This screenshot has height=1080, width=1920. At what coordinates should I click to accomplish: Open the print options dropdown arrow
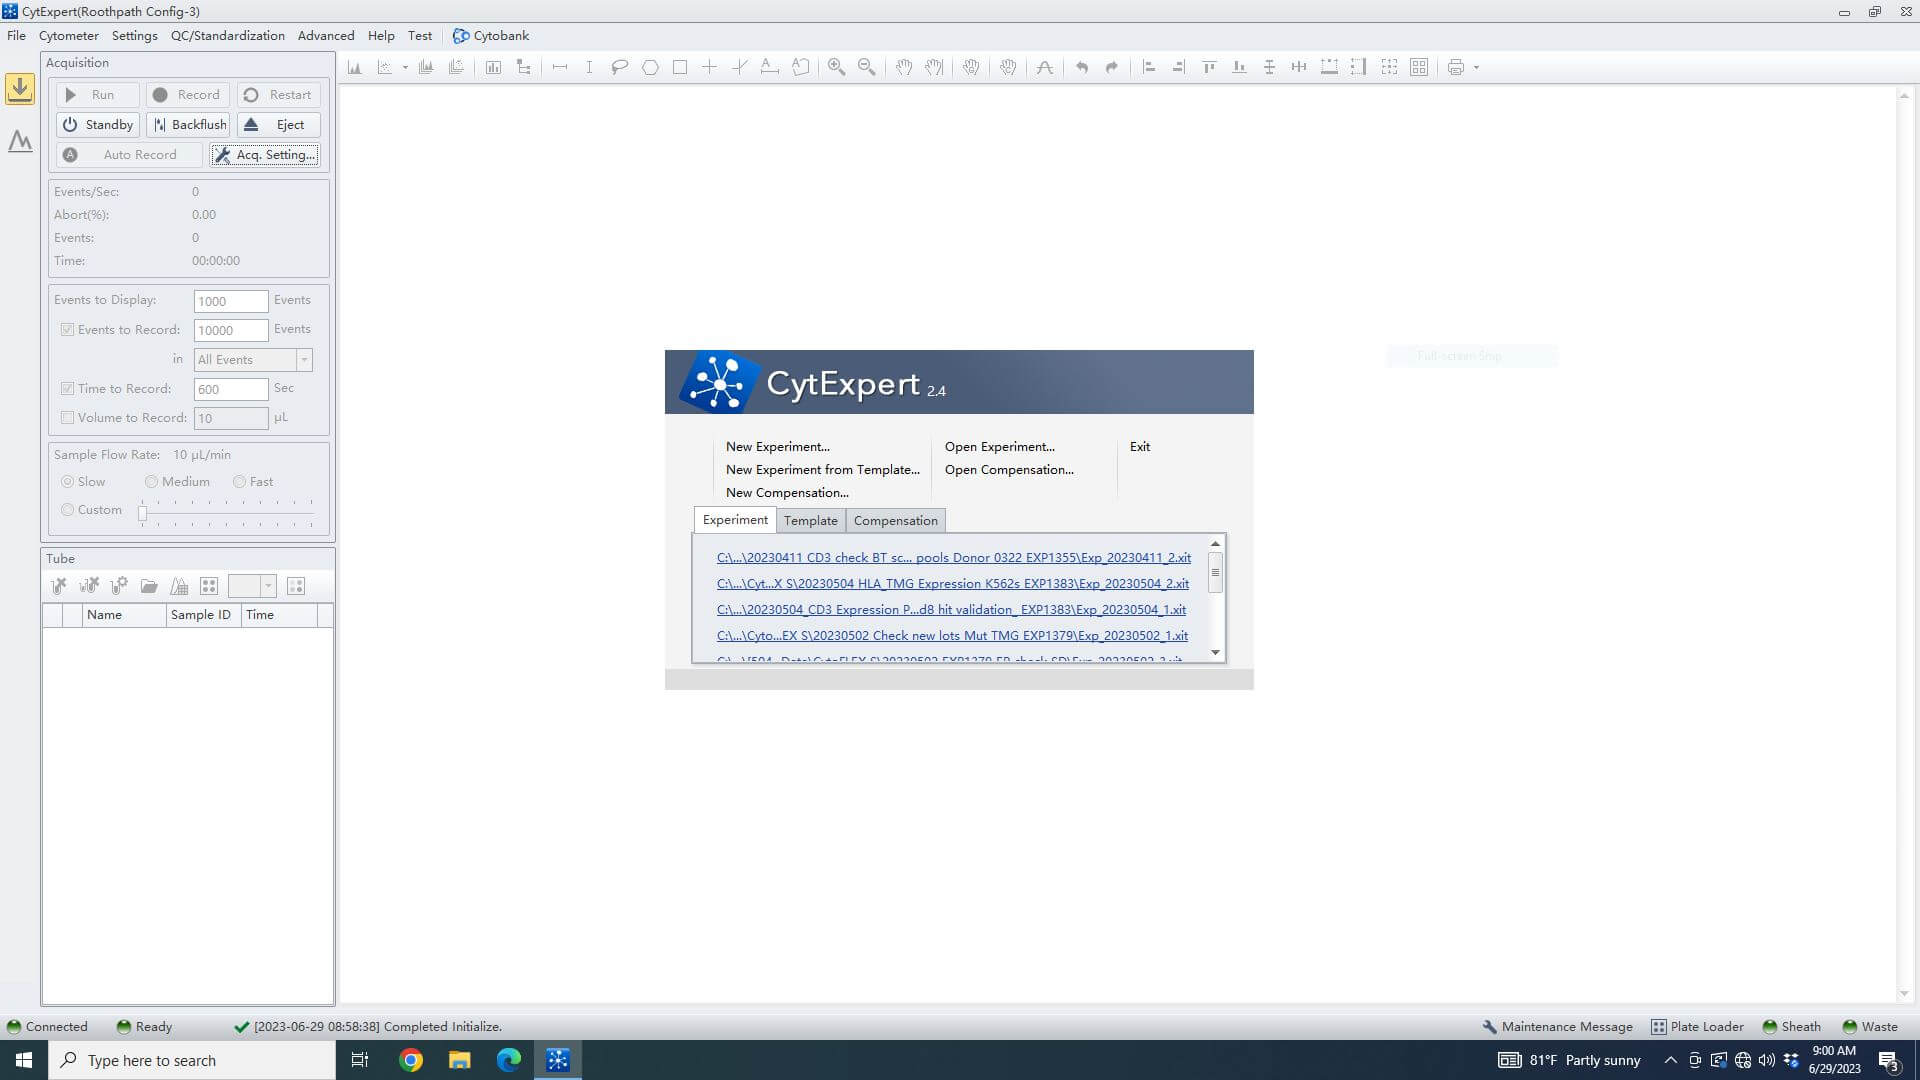tap(1476, 68)
